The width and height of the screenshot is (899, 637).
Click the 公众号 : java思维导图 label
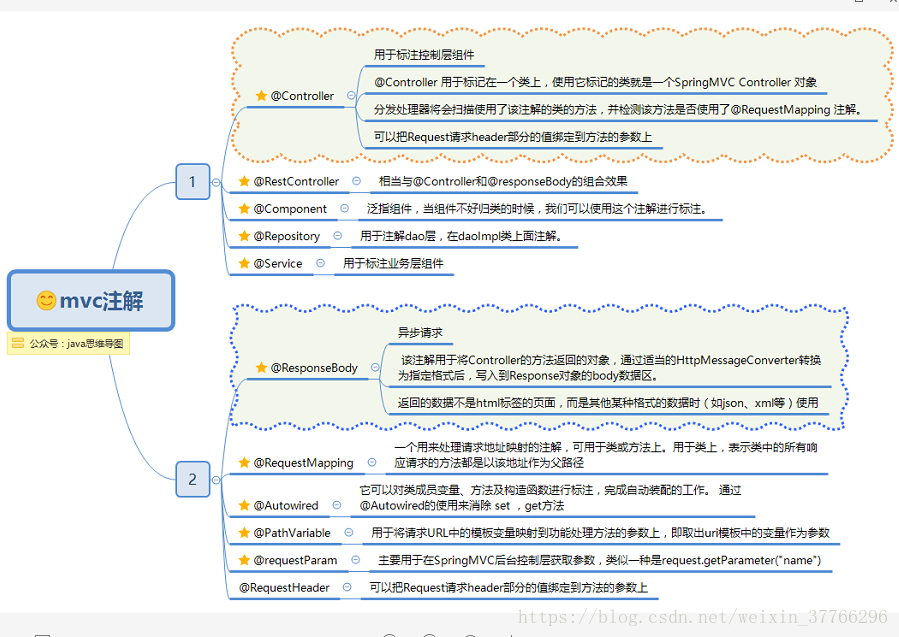(76, 343)
